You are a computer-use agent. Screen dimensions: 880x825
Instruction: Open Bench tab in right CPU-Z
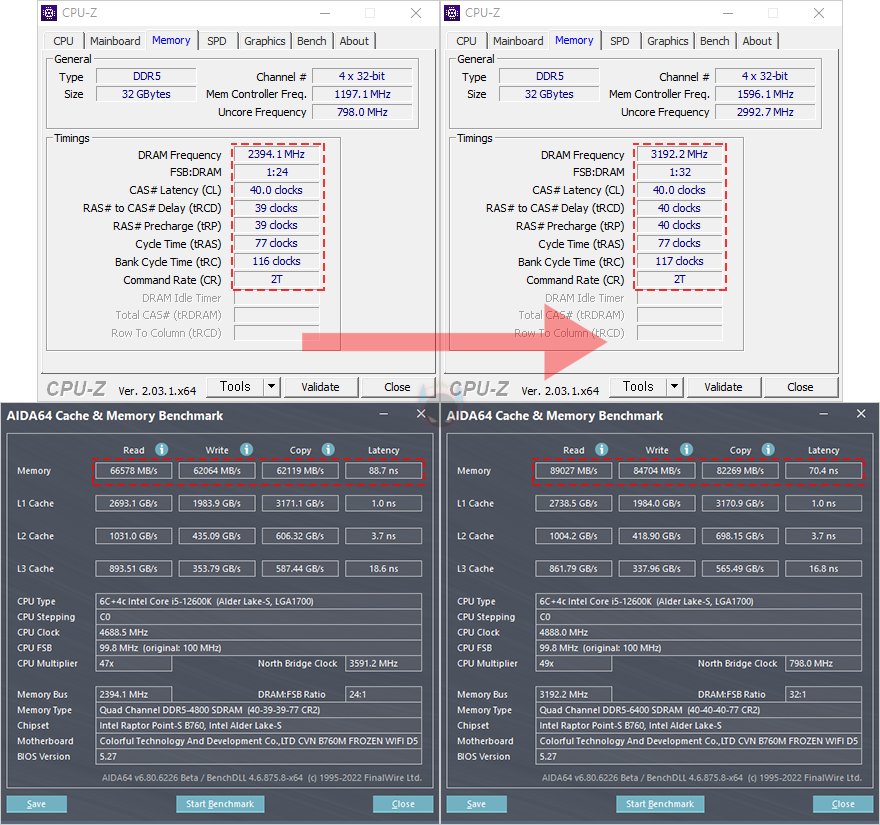[x=714, y=41]
